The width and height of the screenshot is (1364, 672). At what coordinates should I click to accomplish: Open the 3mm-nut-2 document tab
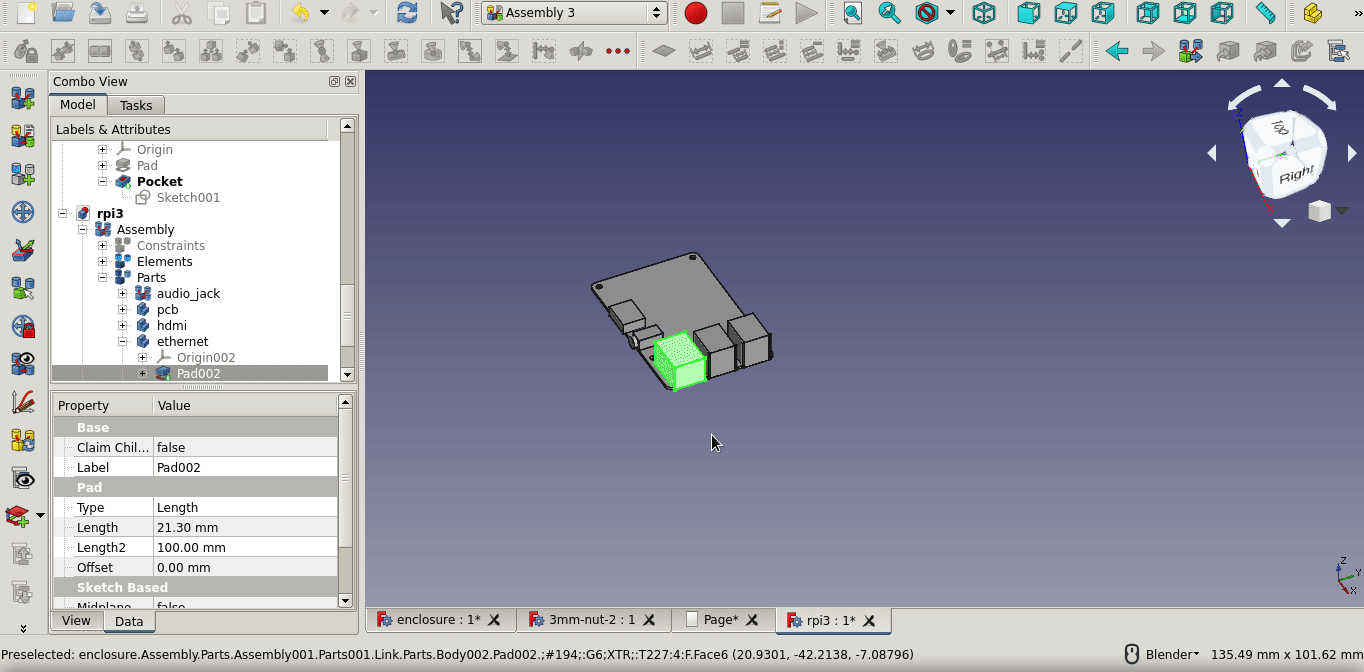[590, 620]
